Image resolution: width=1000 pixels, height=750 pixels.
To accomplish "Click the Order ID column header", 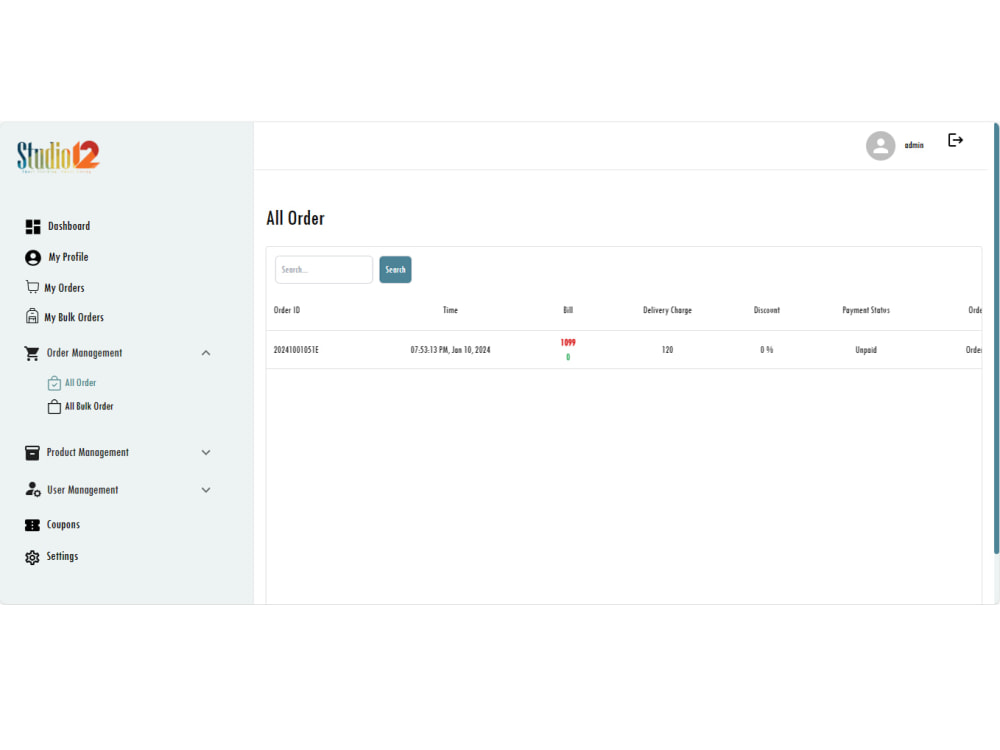I will tap(287, 310).
